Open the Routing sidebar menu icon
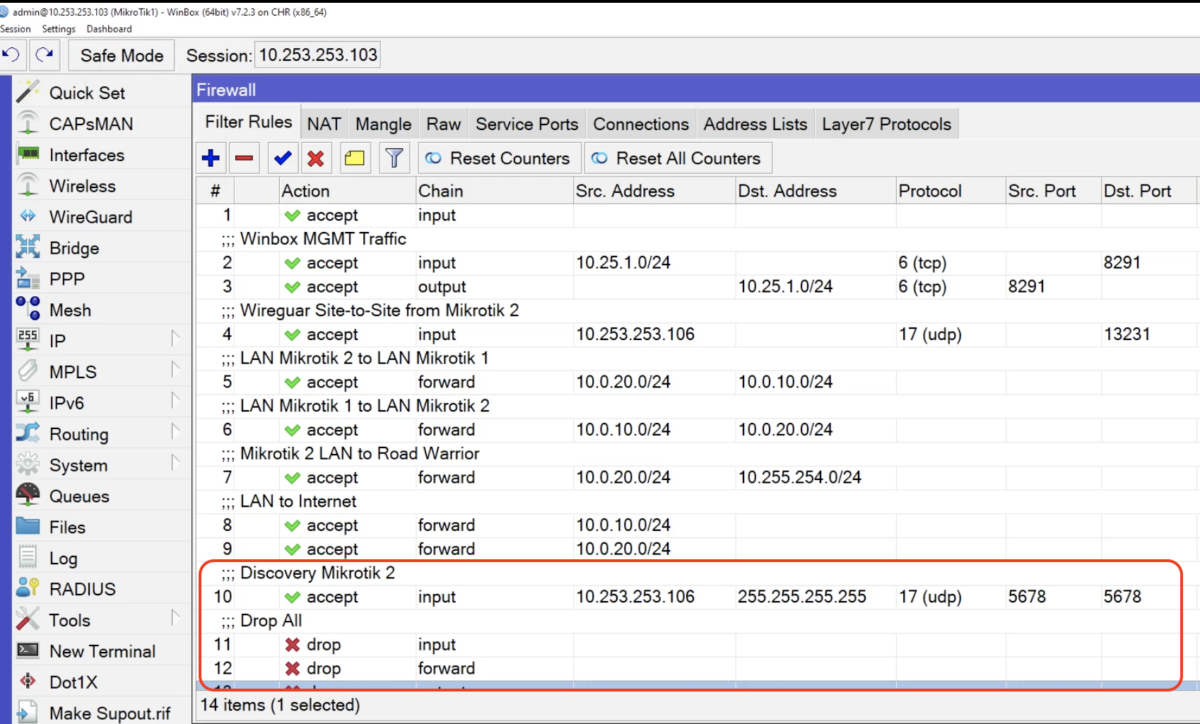 click(x=28, y=433)
